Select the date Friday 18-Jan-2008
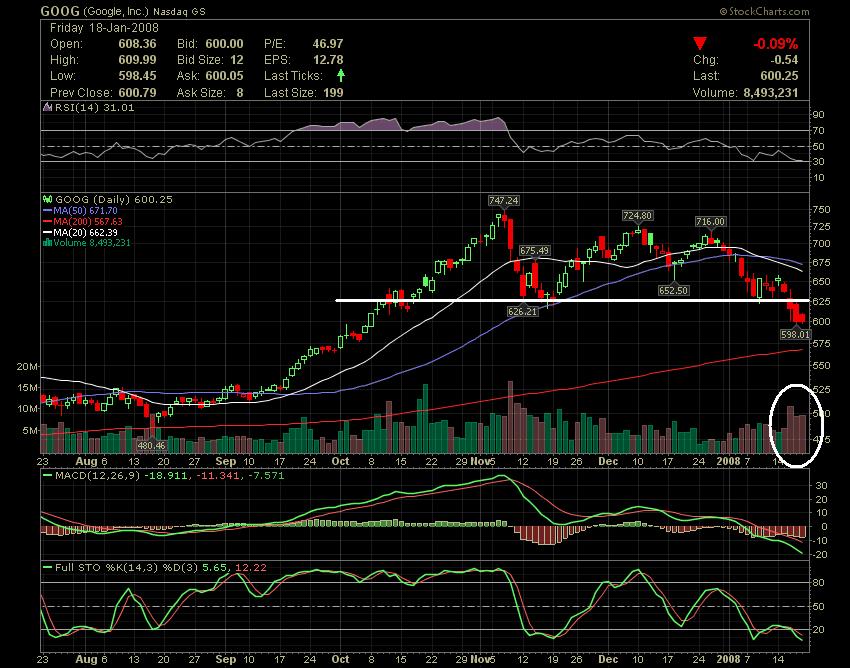This screenshot has height=668, width=850. coord(104,28)
